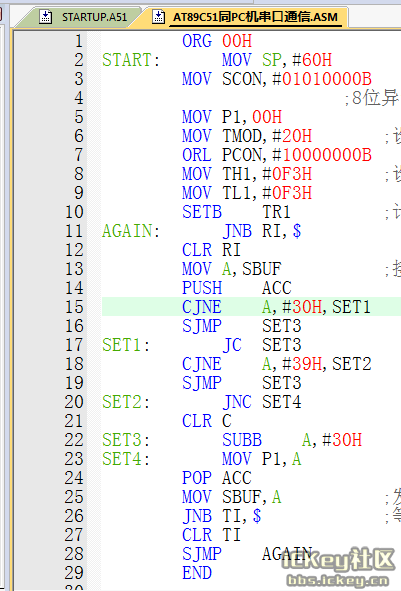Click line number 15 in the gutter
This screenshot has height=591, width=401.
point(74,307)
